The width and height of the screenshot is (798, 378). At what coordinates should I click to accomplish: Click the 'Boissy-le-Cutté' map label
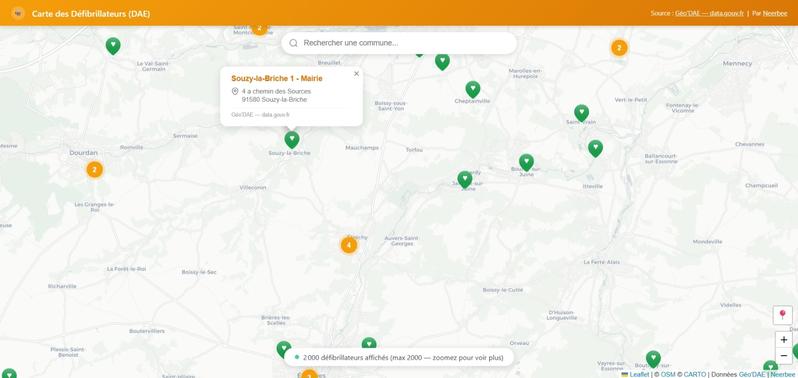[x=503, y=290]
